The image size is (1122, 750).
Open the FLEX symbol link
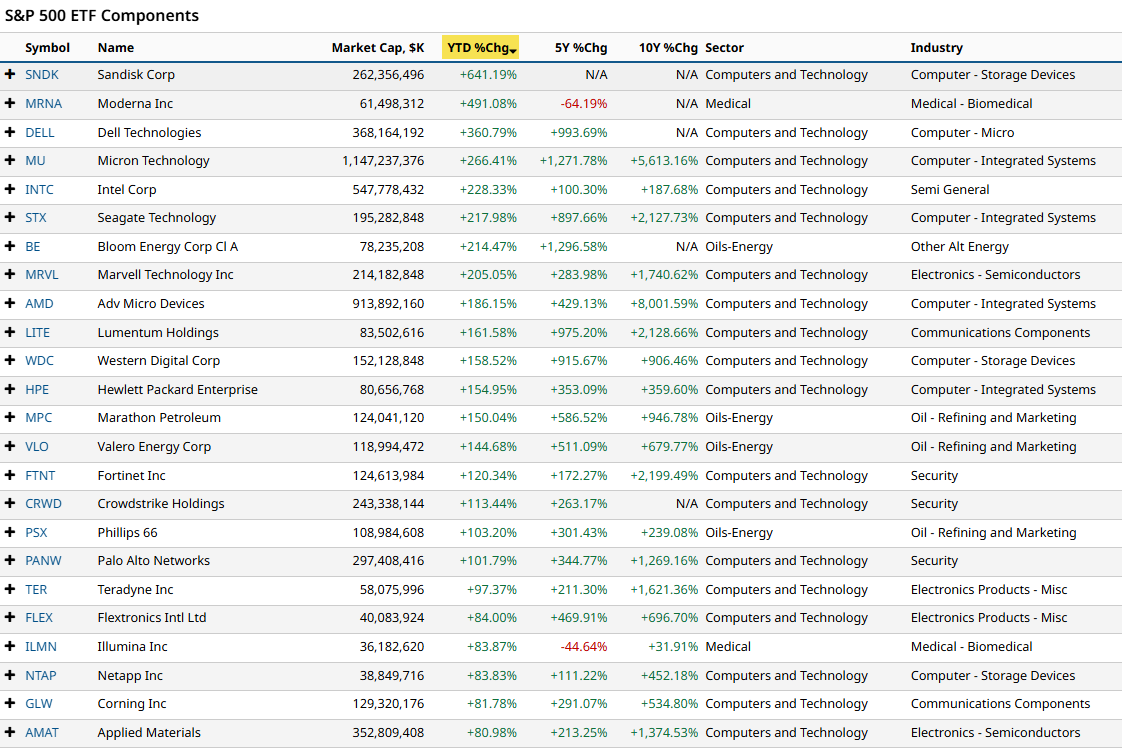coord(39,618)
